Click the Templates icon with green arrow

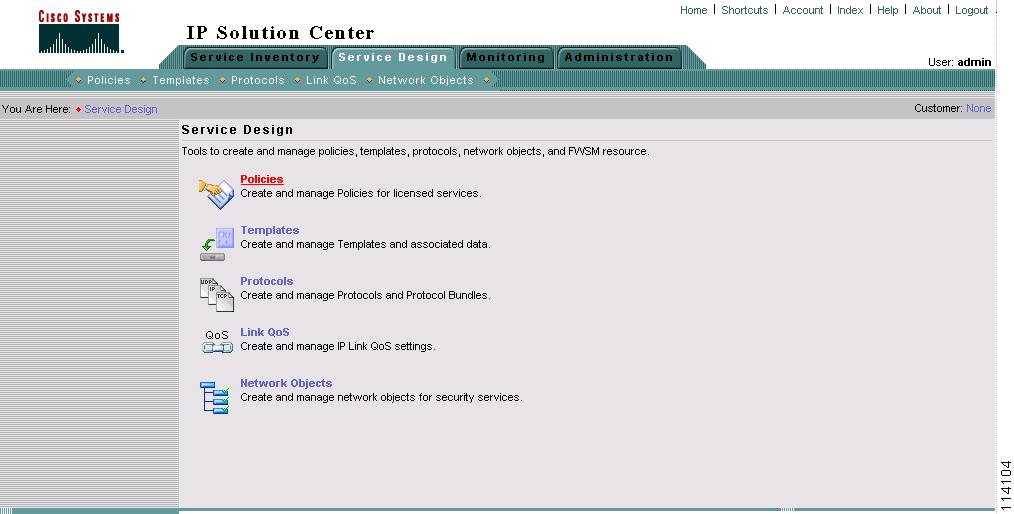217,244
